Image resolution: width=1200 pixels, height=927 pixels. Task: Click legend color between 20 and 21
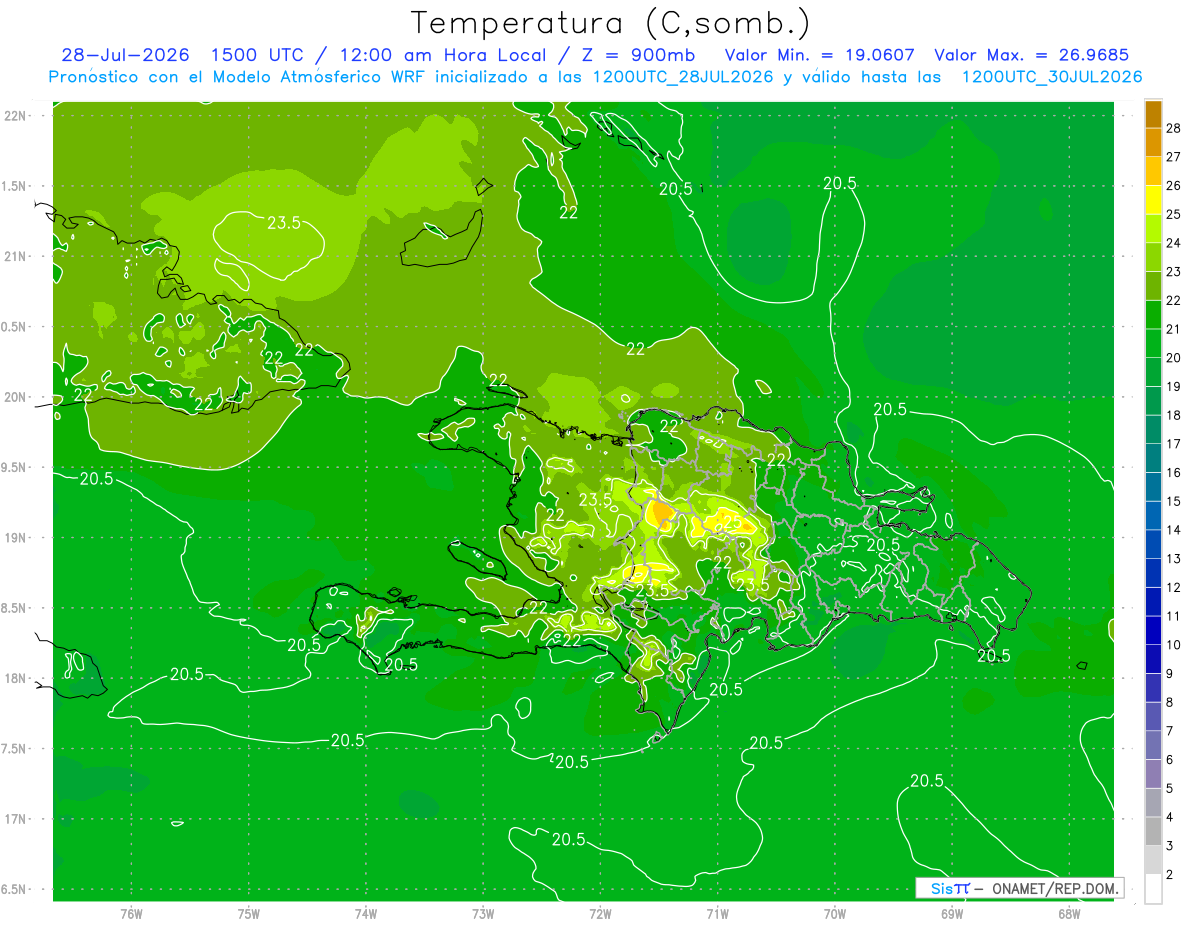pyautogui.click(x=1154, y=343)
